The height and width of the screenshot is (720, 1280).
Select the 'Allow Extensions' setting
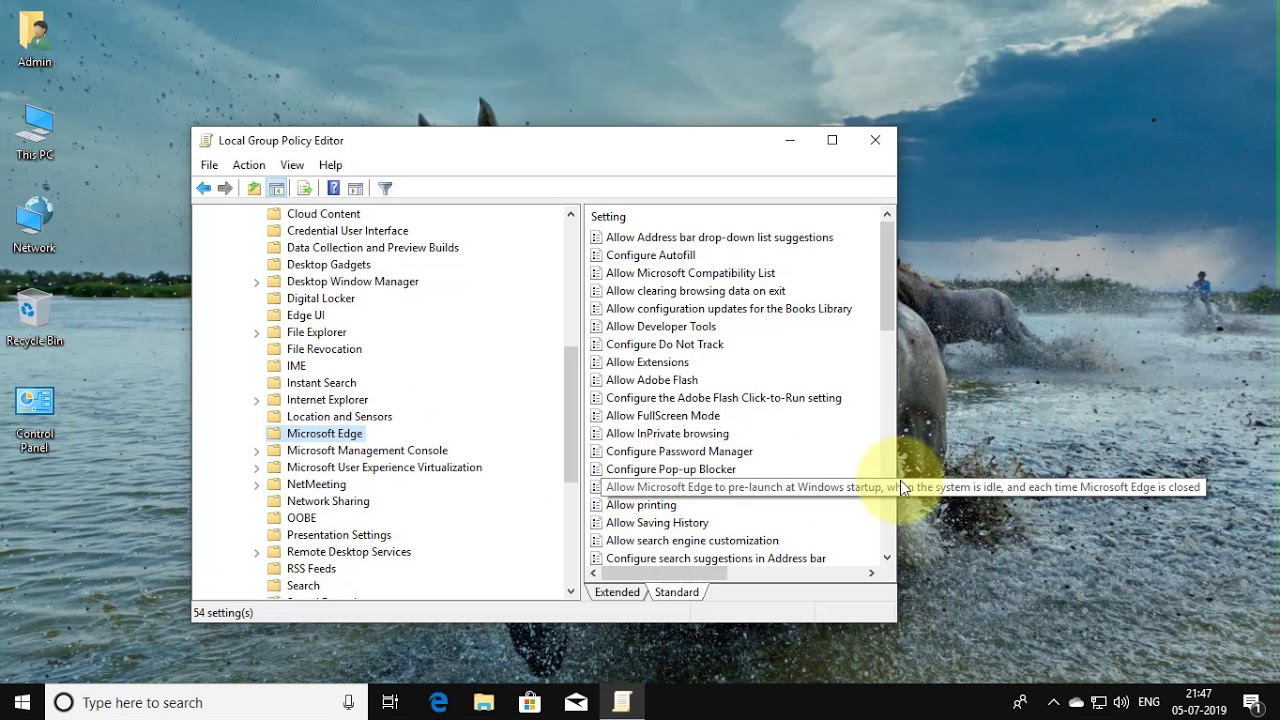[647, 363]
